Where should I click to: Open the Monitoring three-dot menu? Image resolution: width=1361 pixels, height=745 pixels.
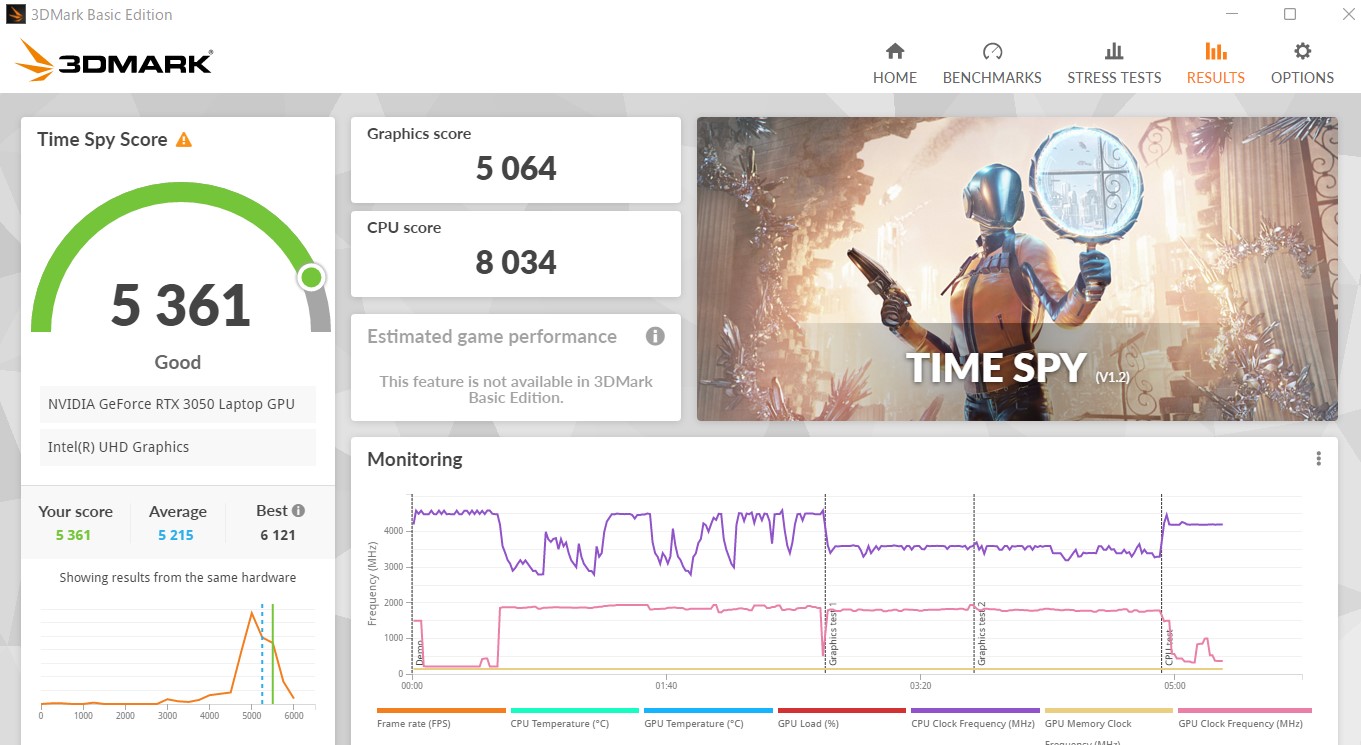coord(1318,459)
